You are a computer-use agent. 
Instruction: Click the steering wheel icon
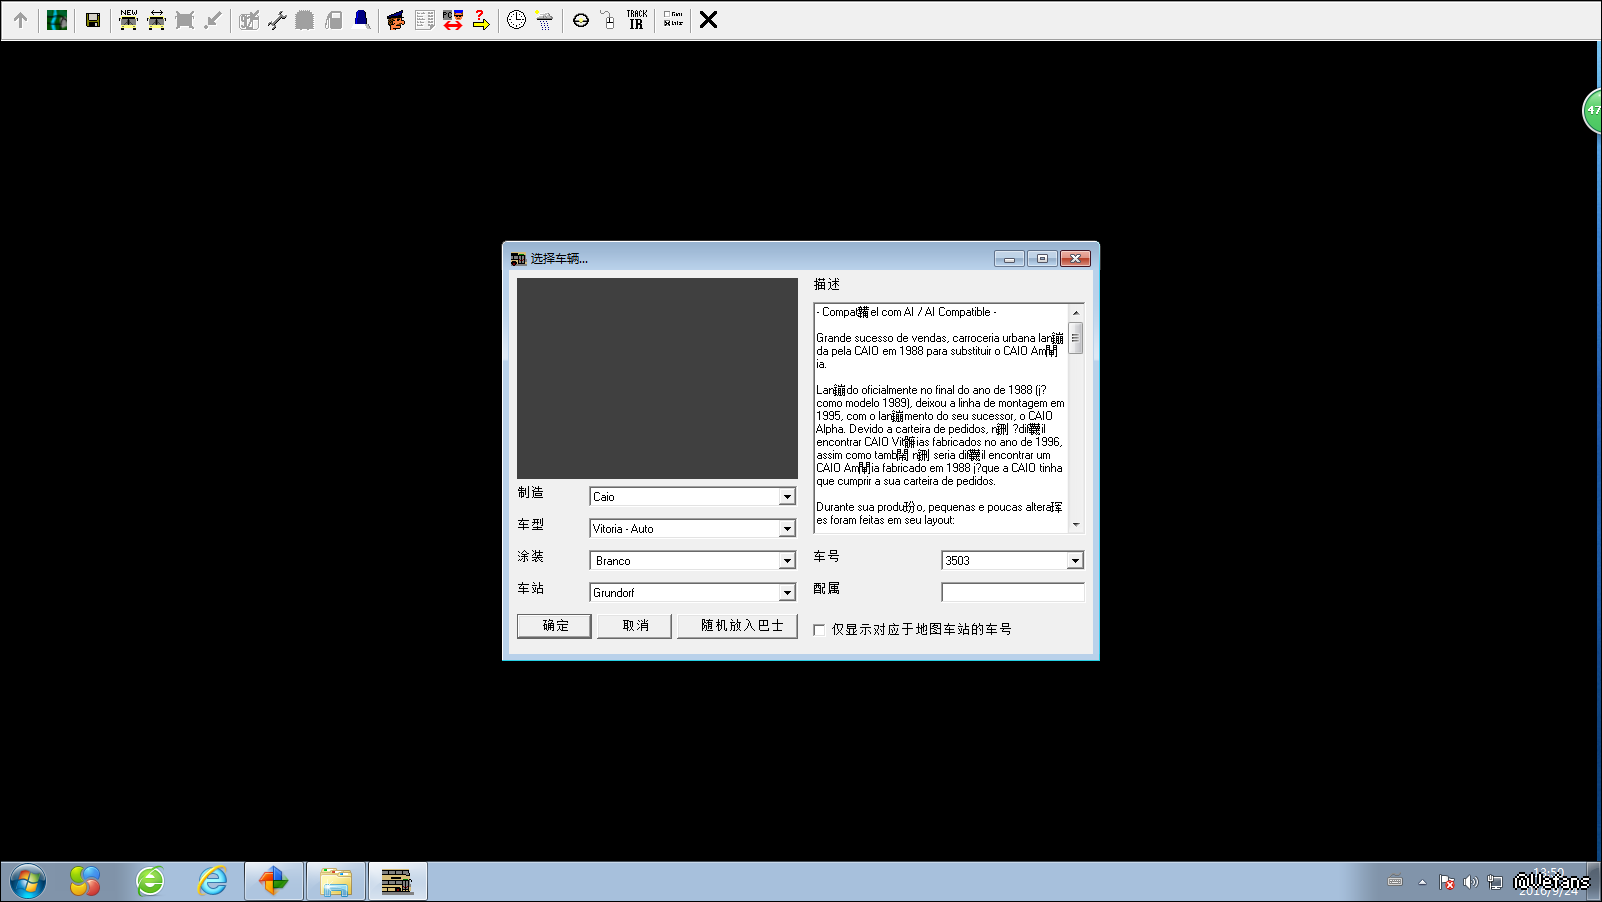click(580, 20)
